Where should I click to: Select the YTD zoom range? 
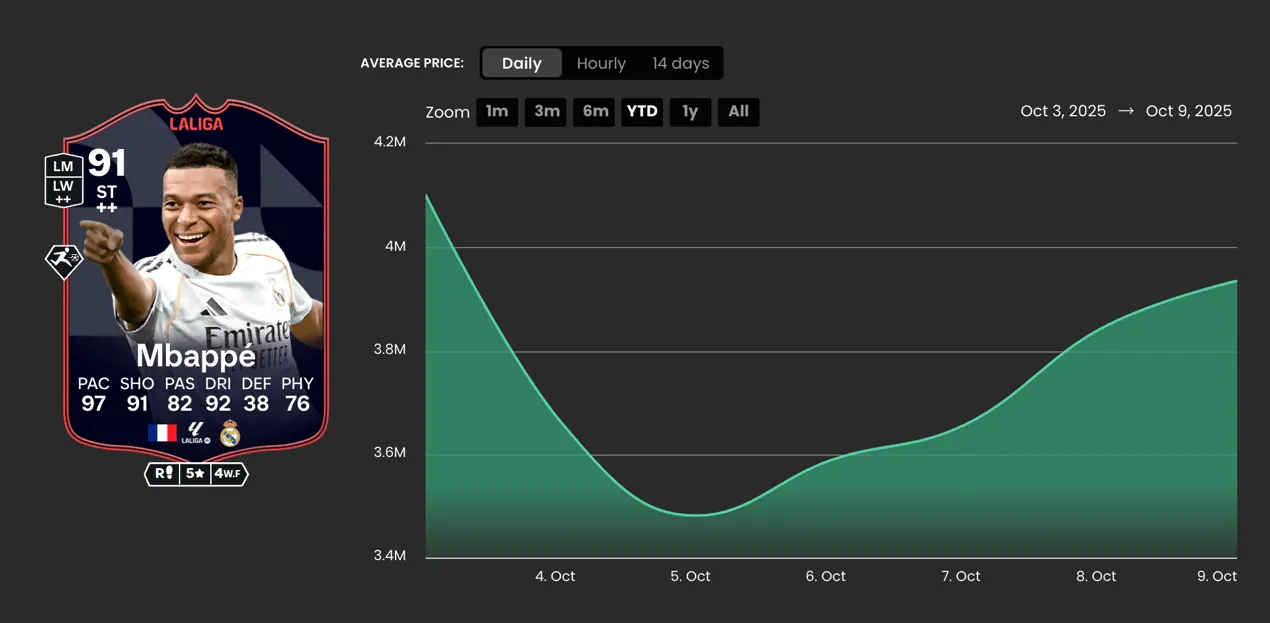tap(642, 111)
